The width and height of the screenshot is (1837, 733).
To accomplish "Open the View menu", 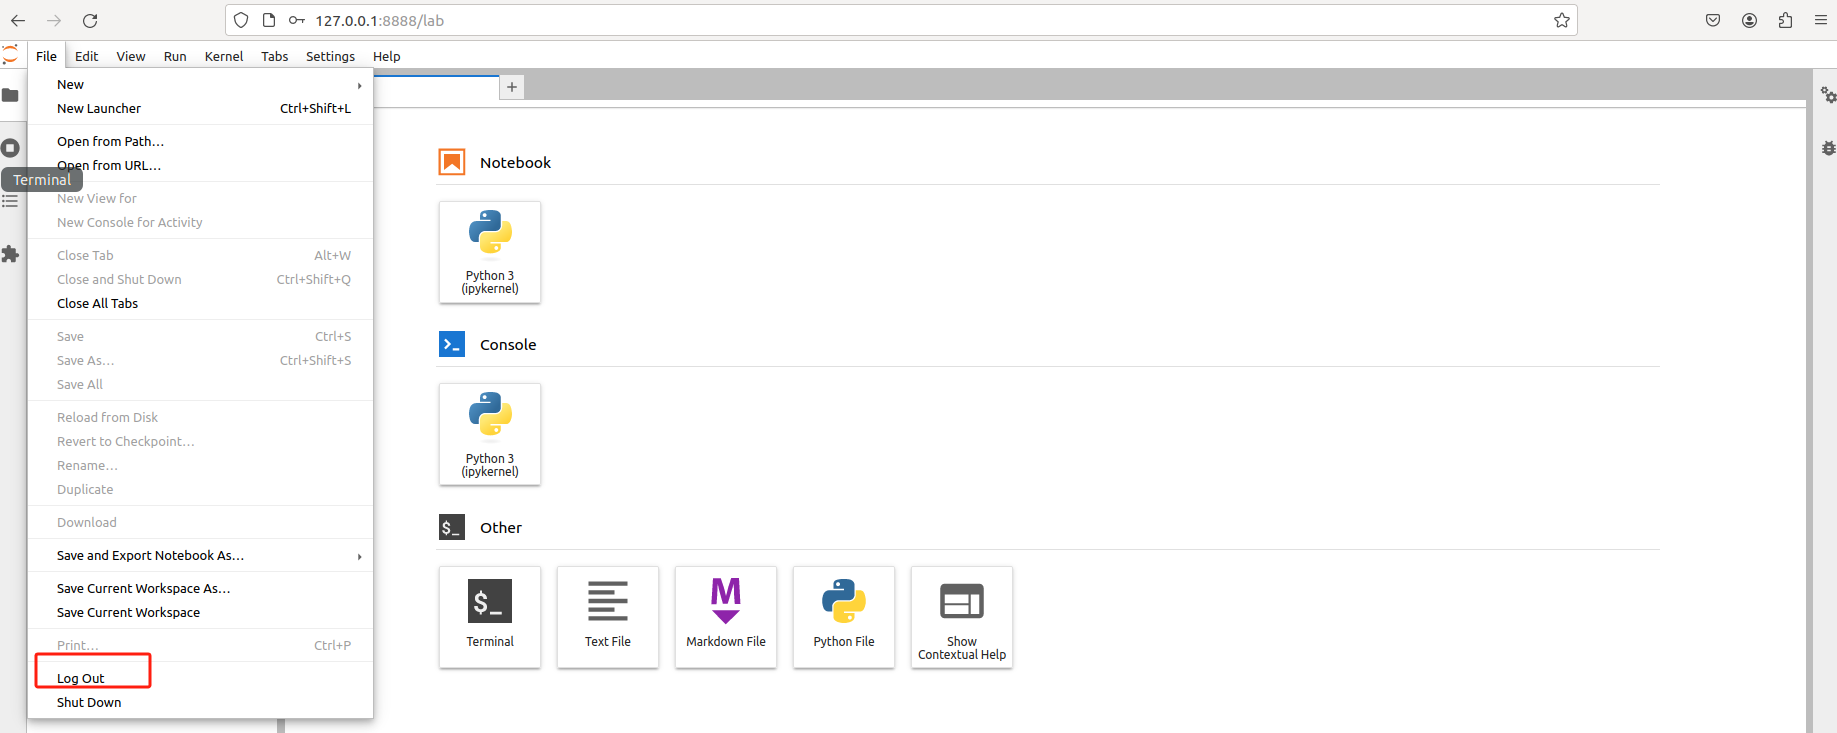I will pyautogui.click(x=131, y=56).
